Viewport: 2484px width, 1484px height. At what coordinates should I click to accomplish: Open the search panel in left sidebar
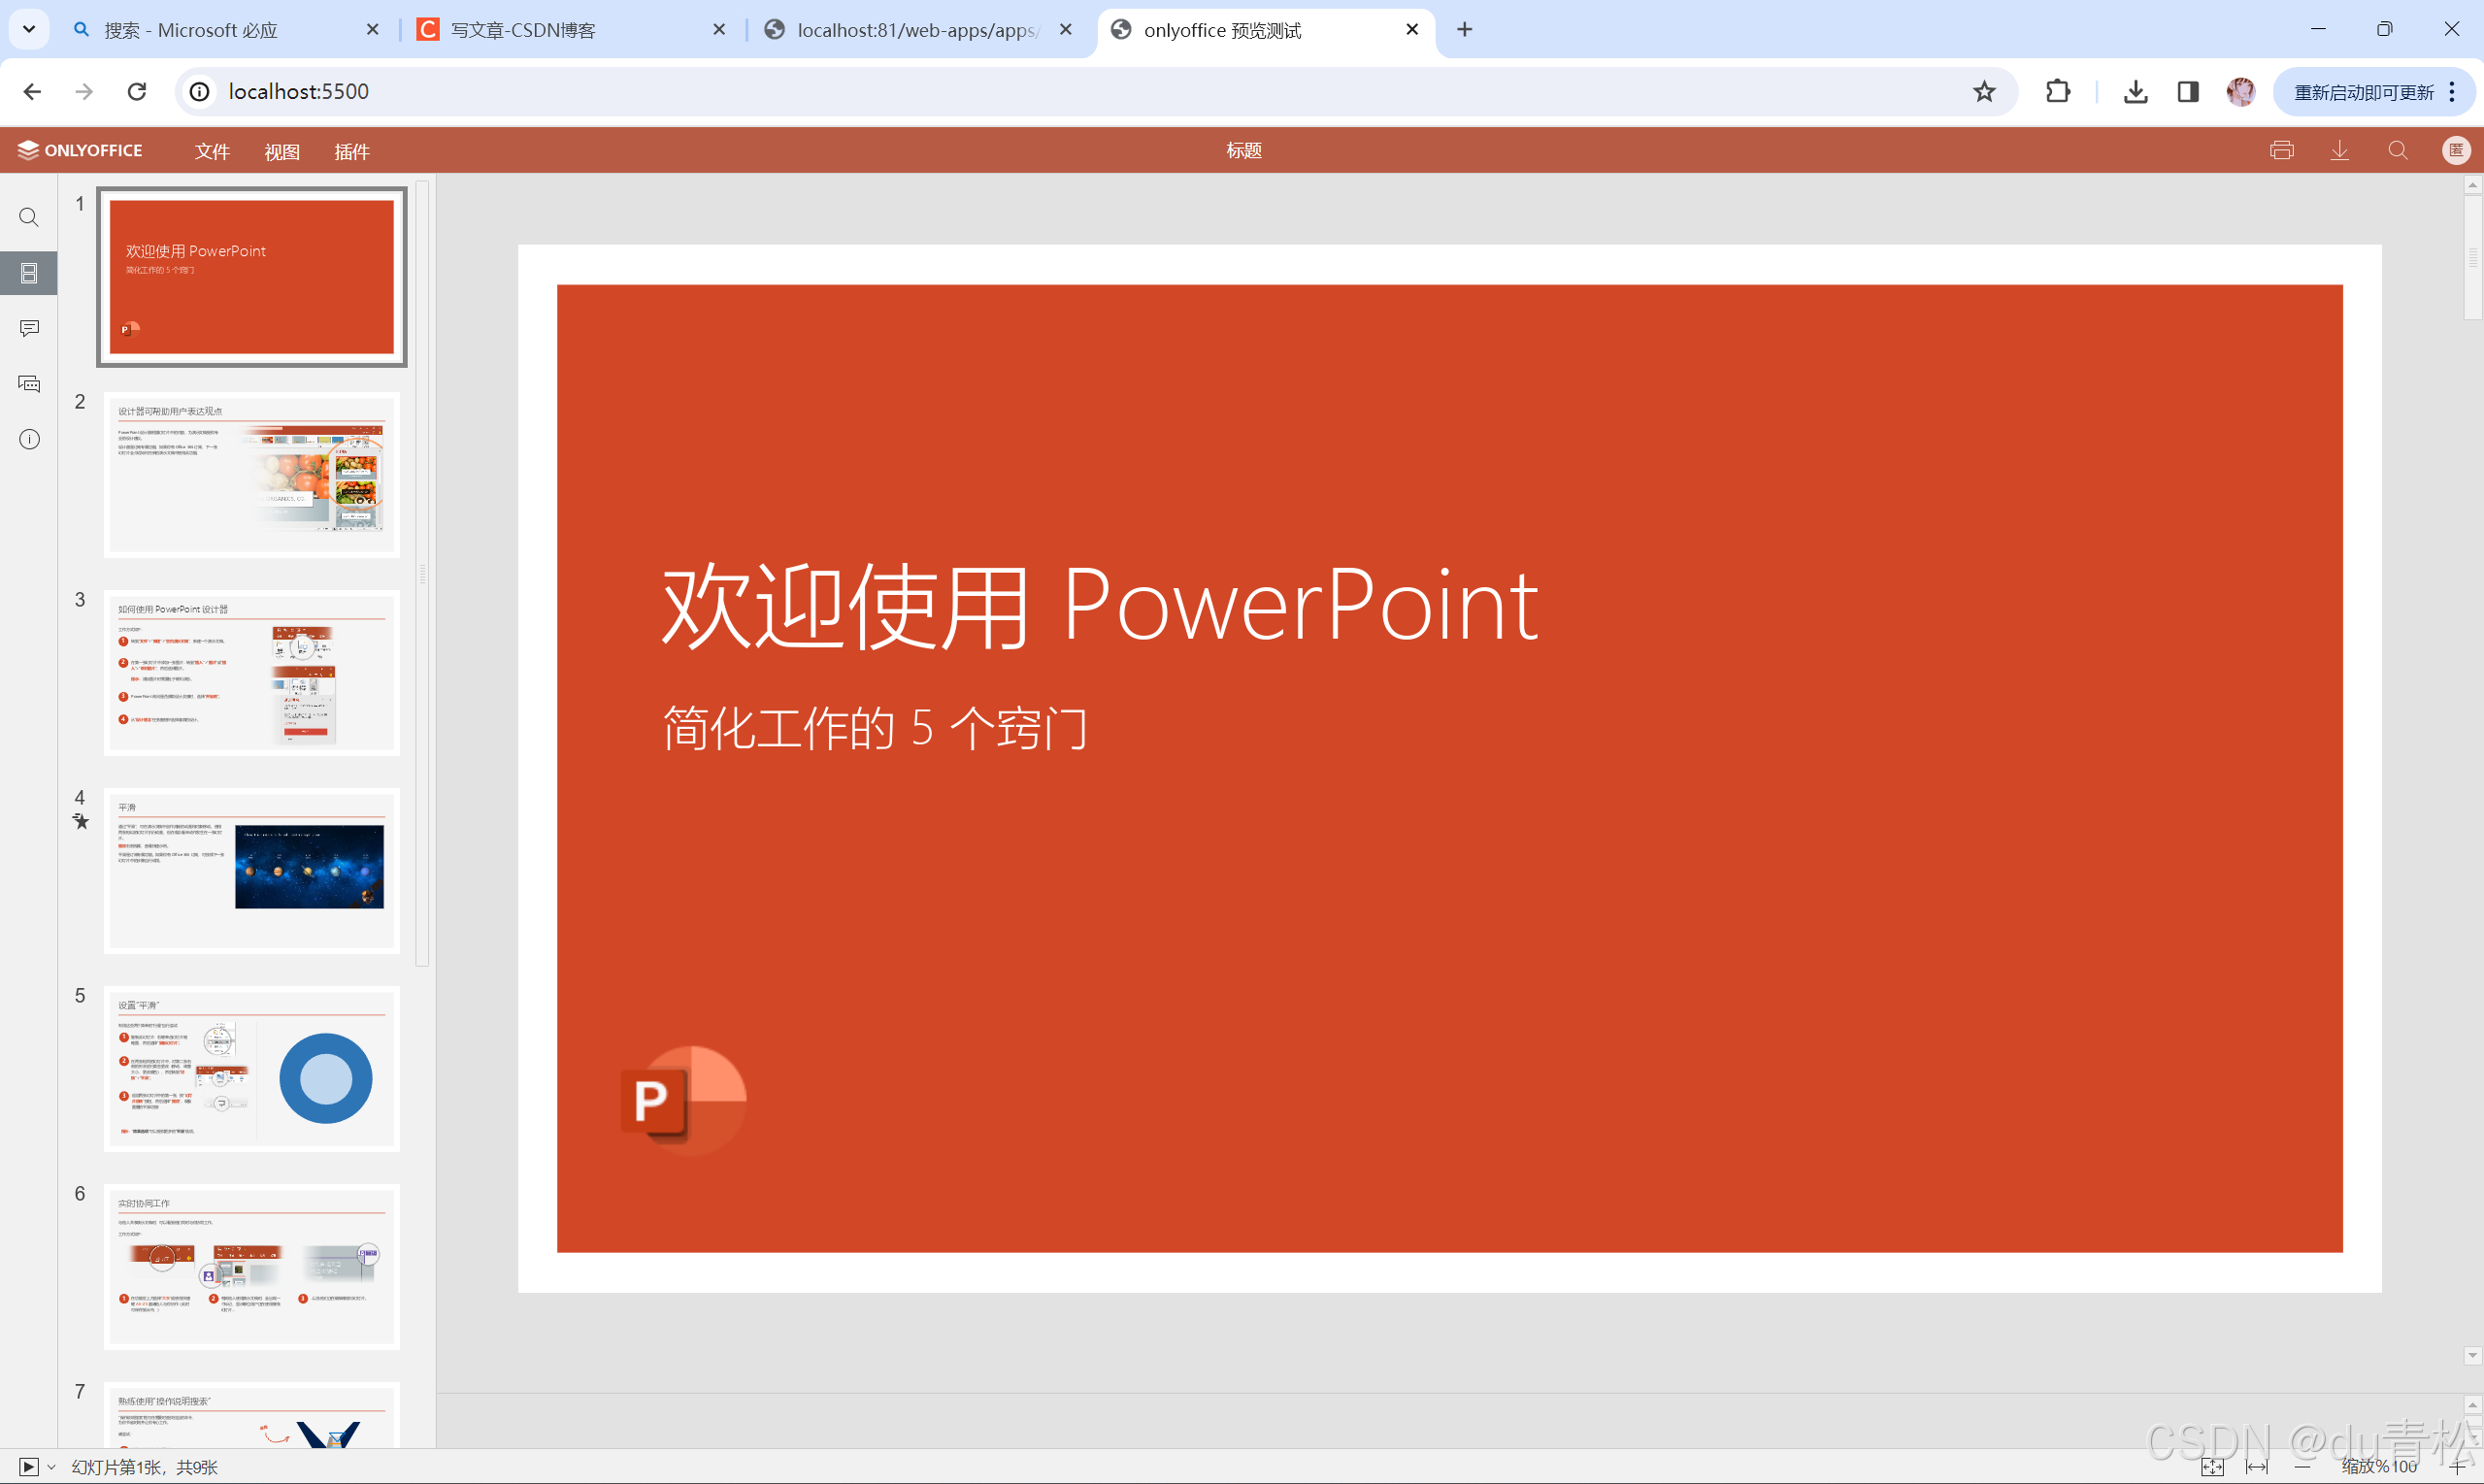pos(29,217)
